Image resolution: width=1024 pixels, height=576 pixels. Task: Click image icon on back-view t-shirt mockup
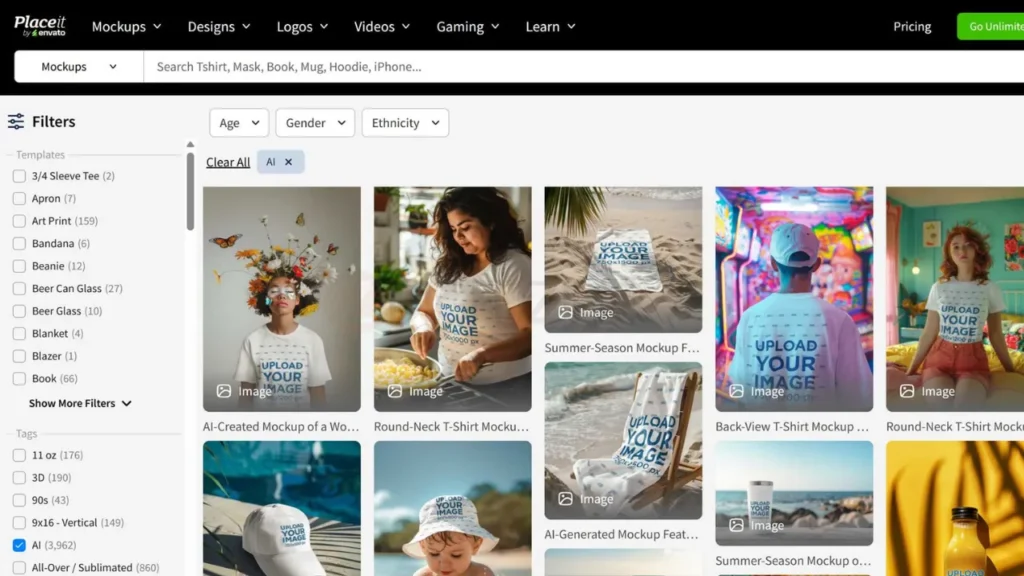tap(737, 391)
